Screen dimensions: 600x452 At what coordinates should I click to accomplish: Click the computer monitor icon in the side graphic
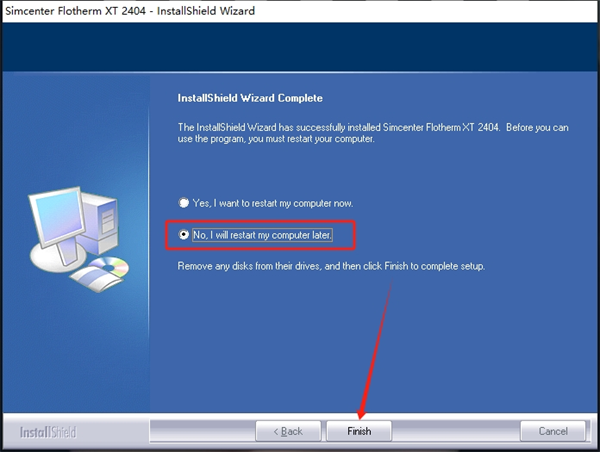click(57, 217)
